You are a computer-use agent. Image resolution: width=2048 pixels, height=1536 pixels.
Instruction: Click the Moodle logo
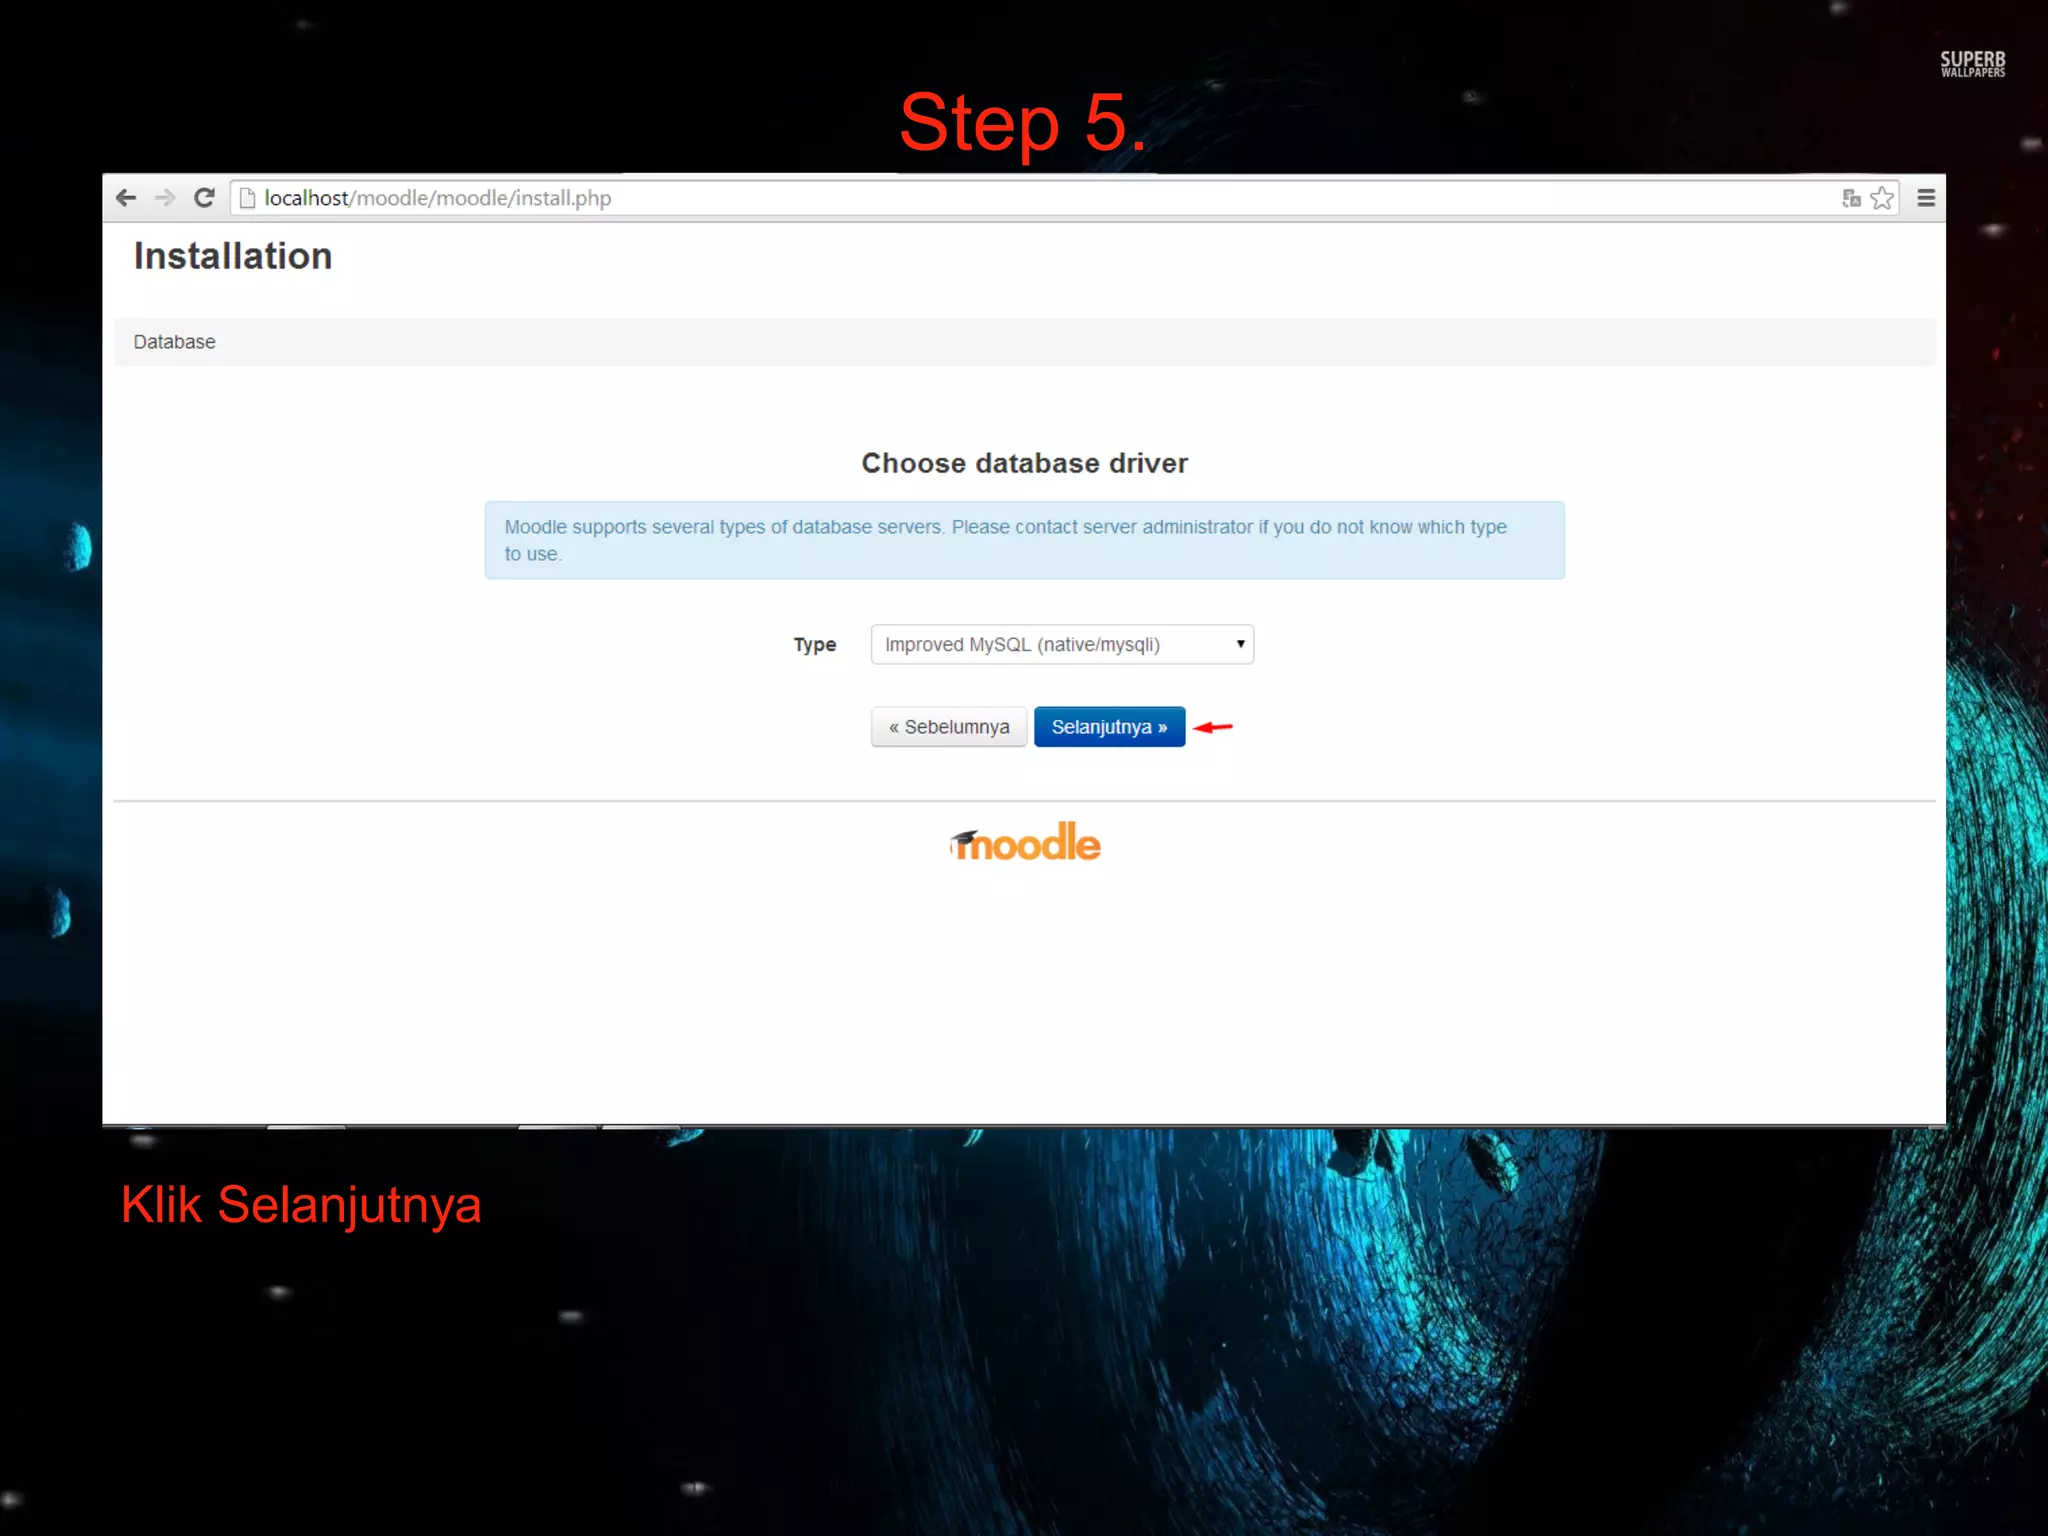click(1025, 842)
